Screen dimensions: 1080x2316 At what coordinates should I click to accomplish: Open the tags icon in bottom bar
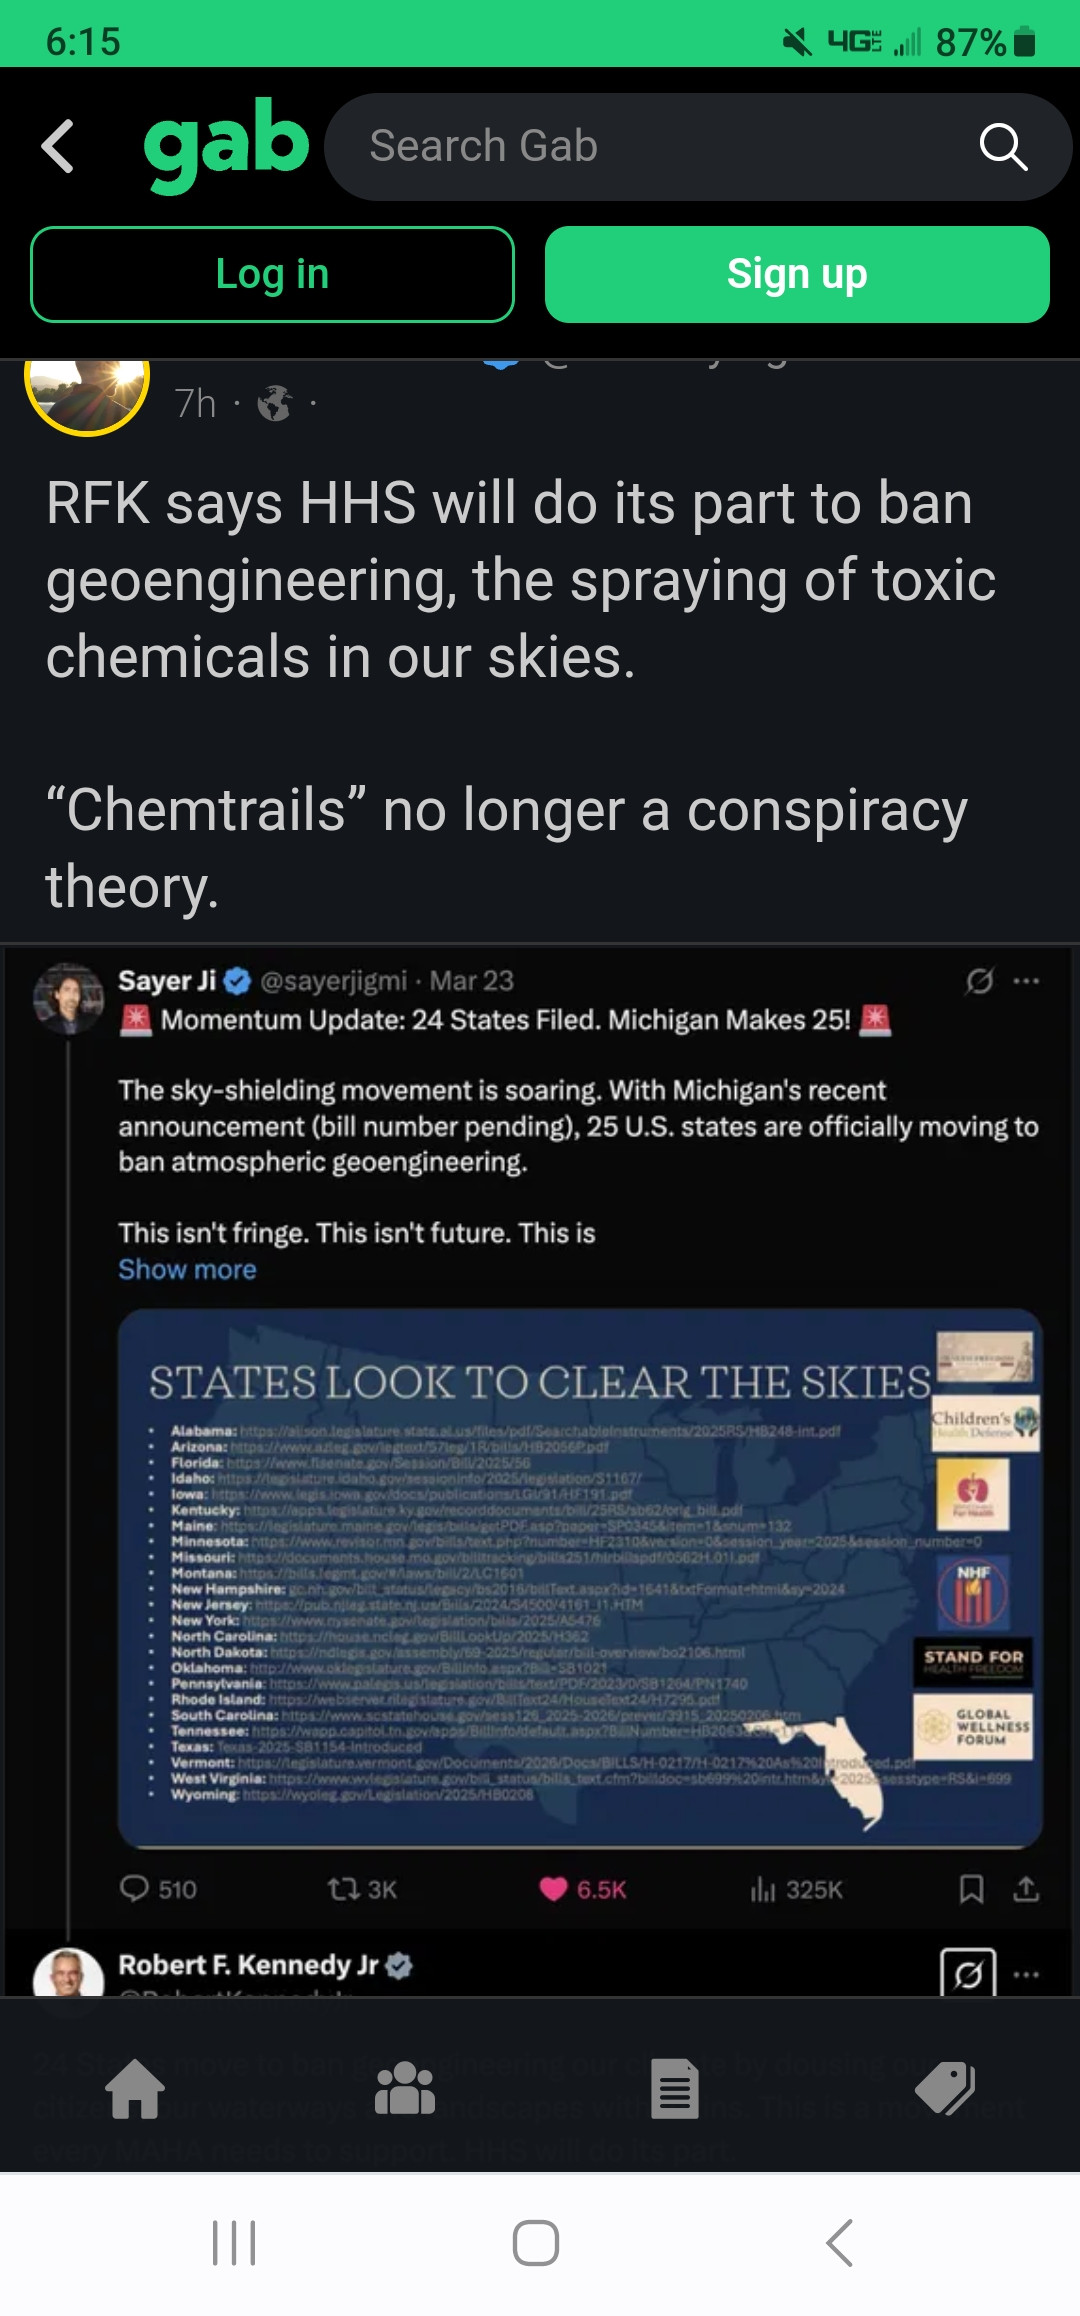click(945, 2089)
